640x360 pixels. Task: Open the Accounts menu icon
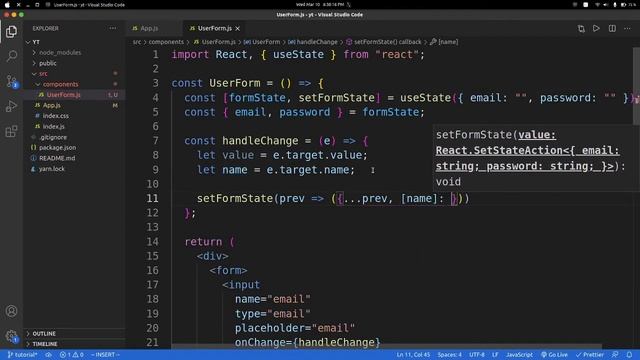tap(11, 311)
